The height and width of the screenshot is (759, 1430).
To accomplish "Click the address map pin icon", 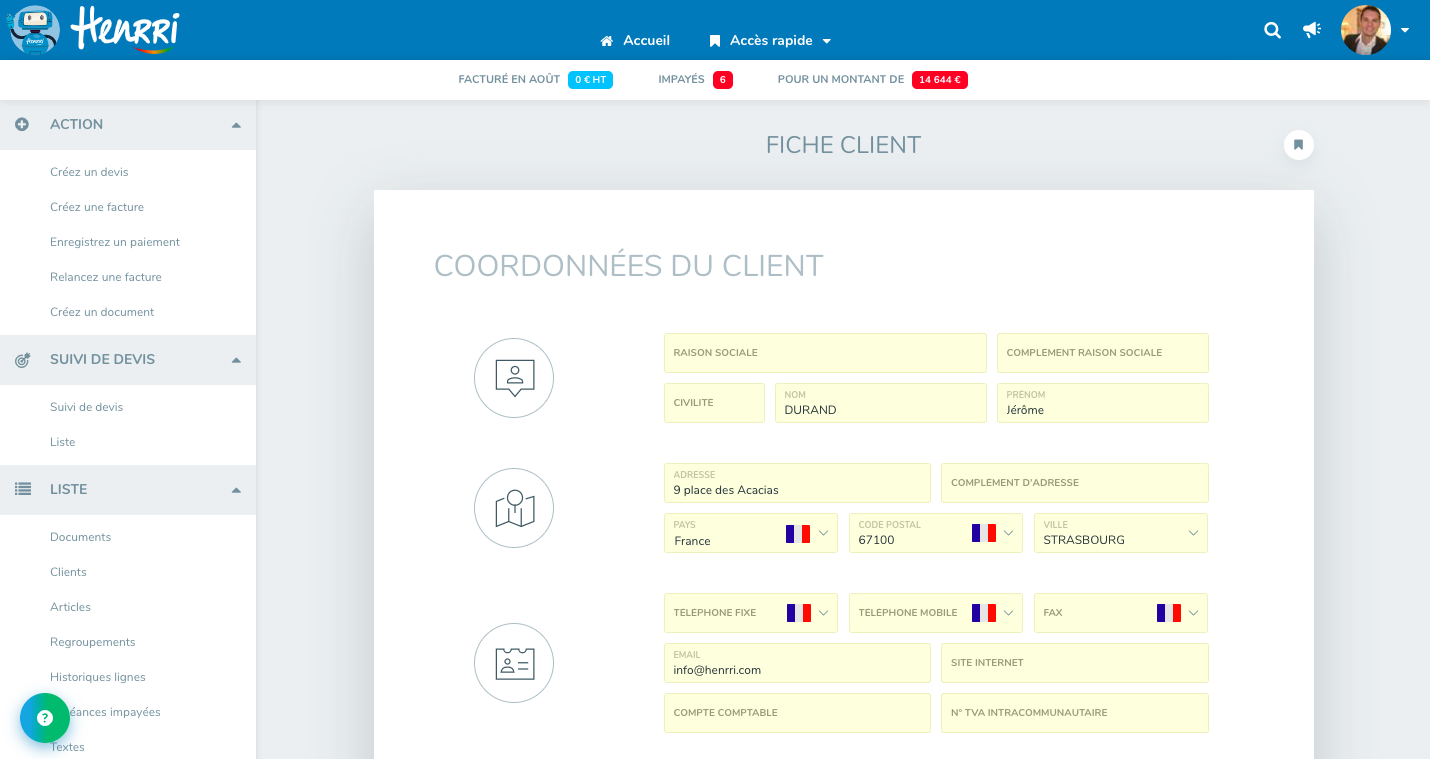I will [x=514, y=508].
